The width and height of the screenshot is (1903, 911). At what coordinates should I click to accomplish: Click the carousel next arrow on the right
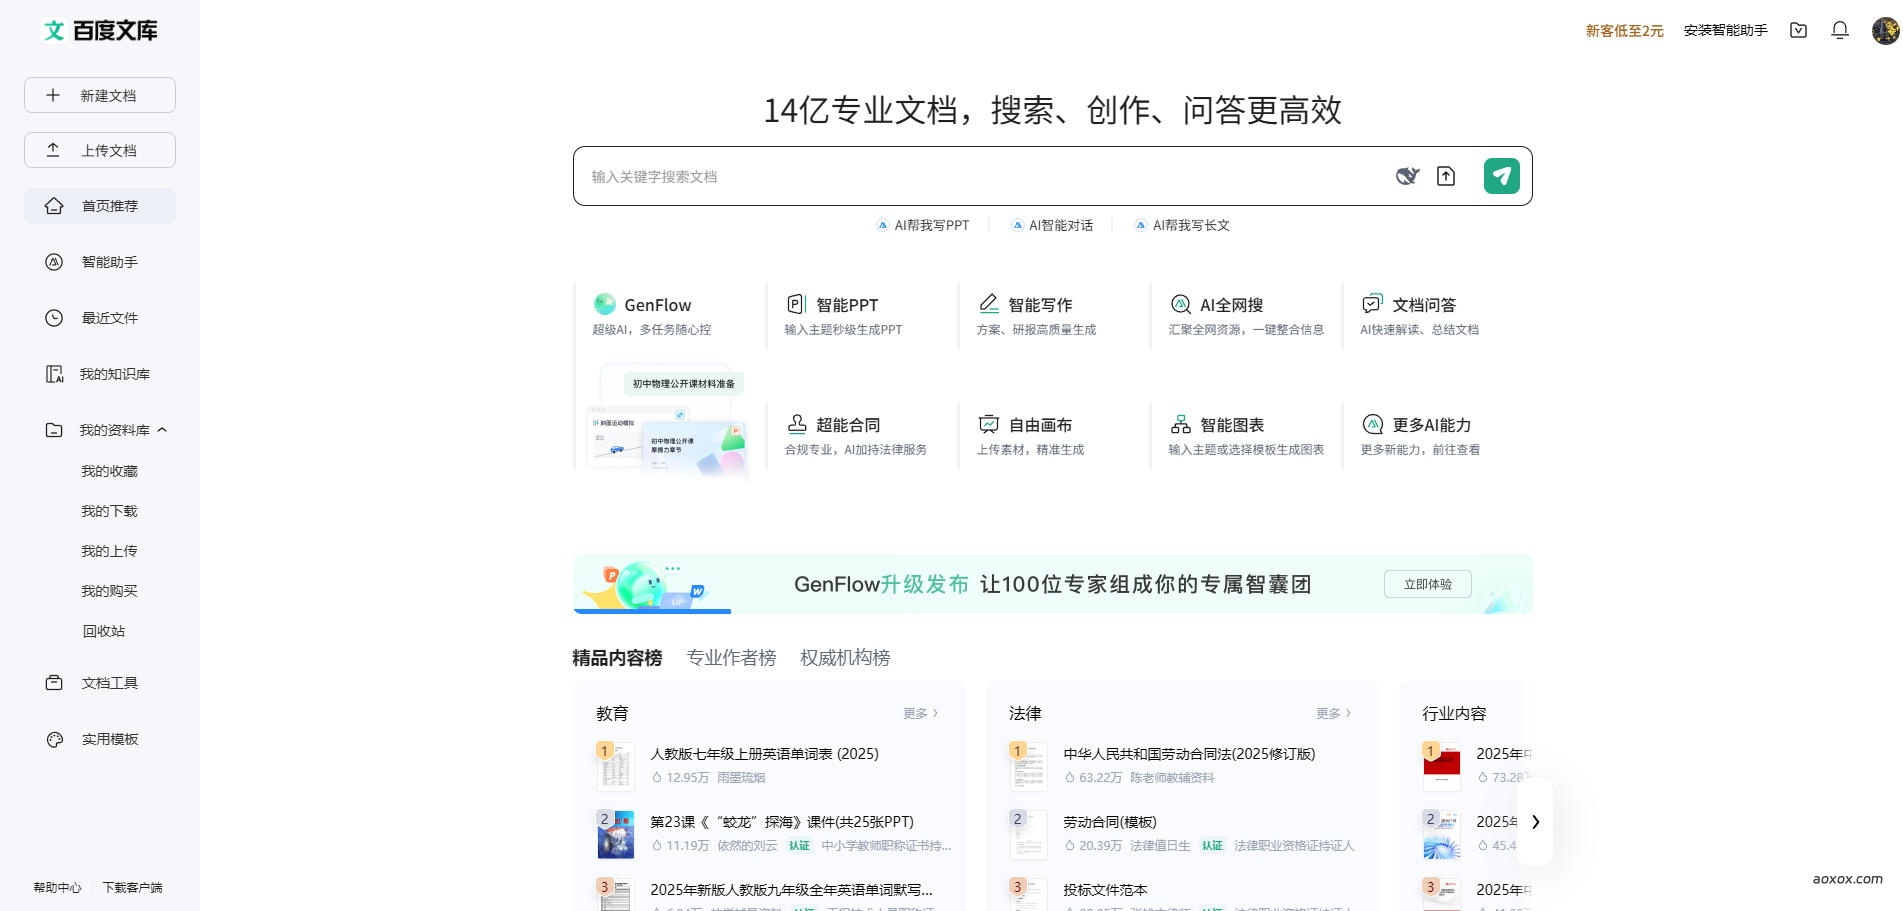[1536, 822]
